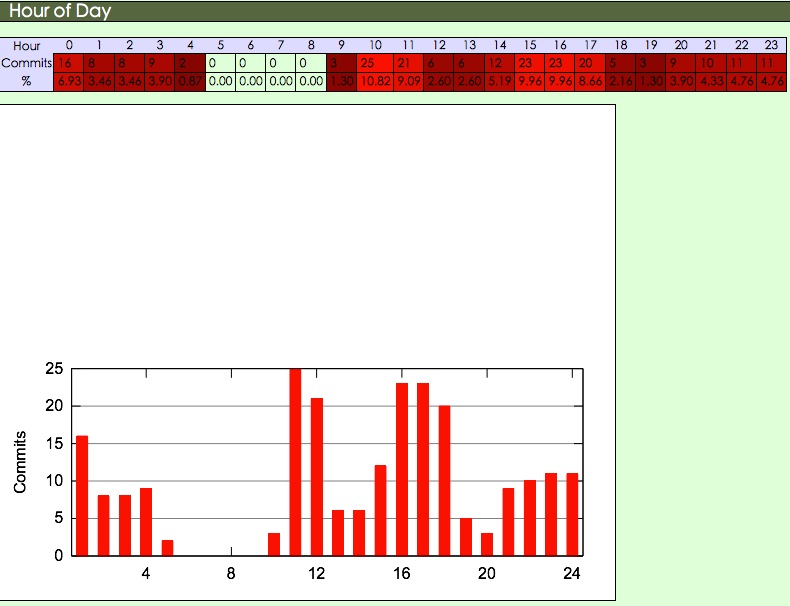Click the 8.66 percentage cell
This screenshot has height=606, width=790.
tap(590, 81)
